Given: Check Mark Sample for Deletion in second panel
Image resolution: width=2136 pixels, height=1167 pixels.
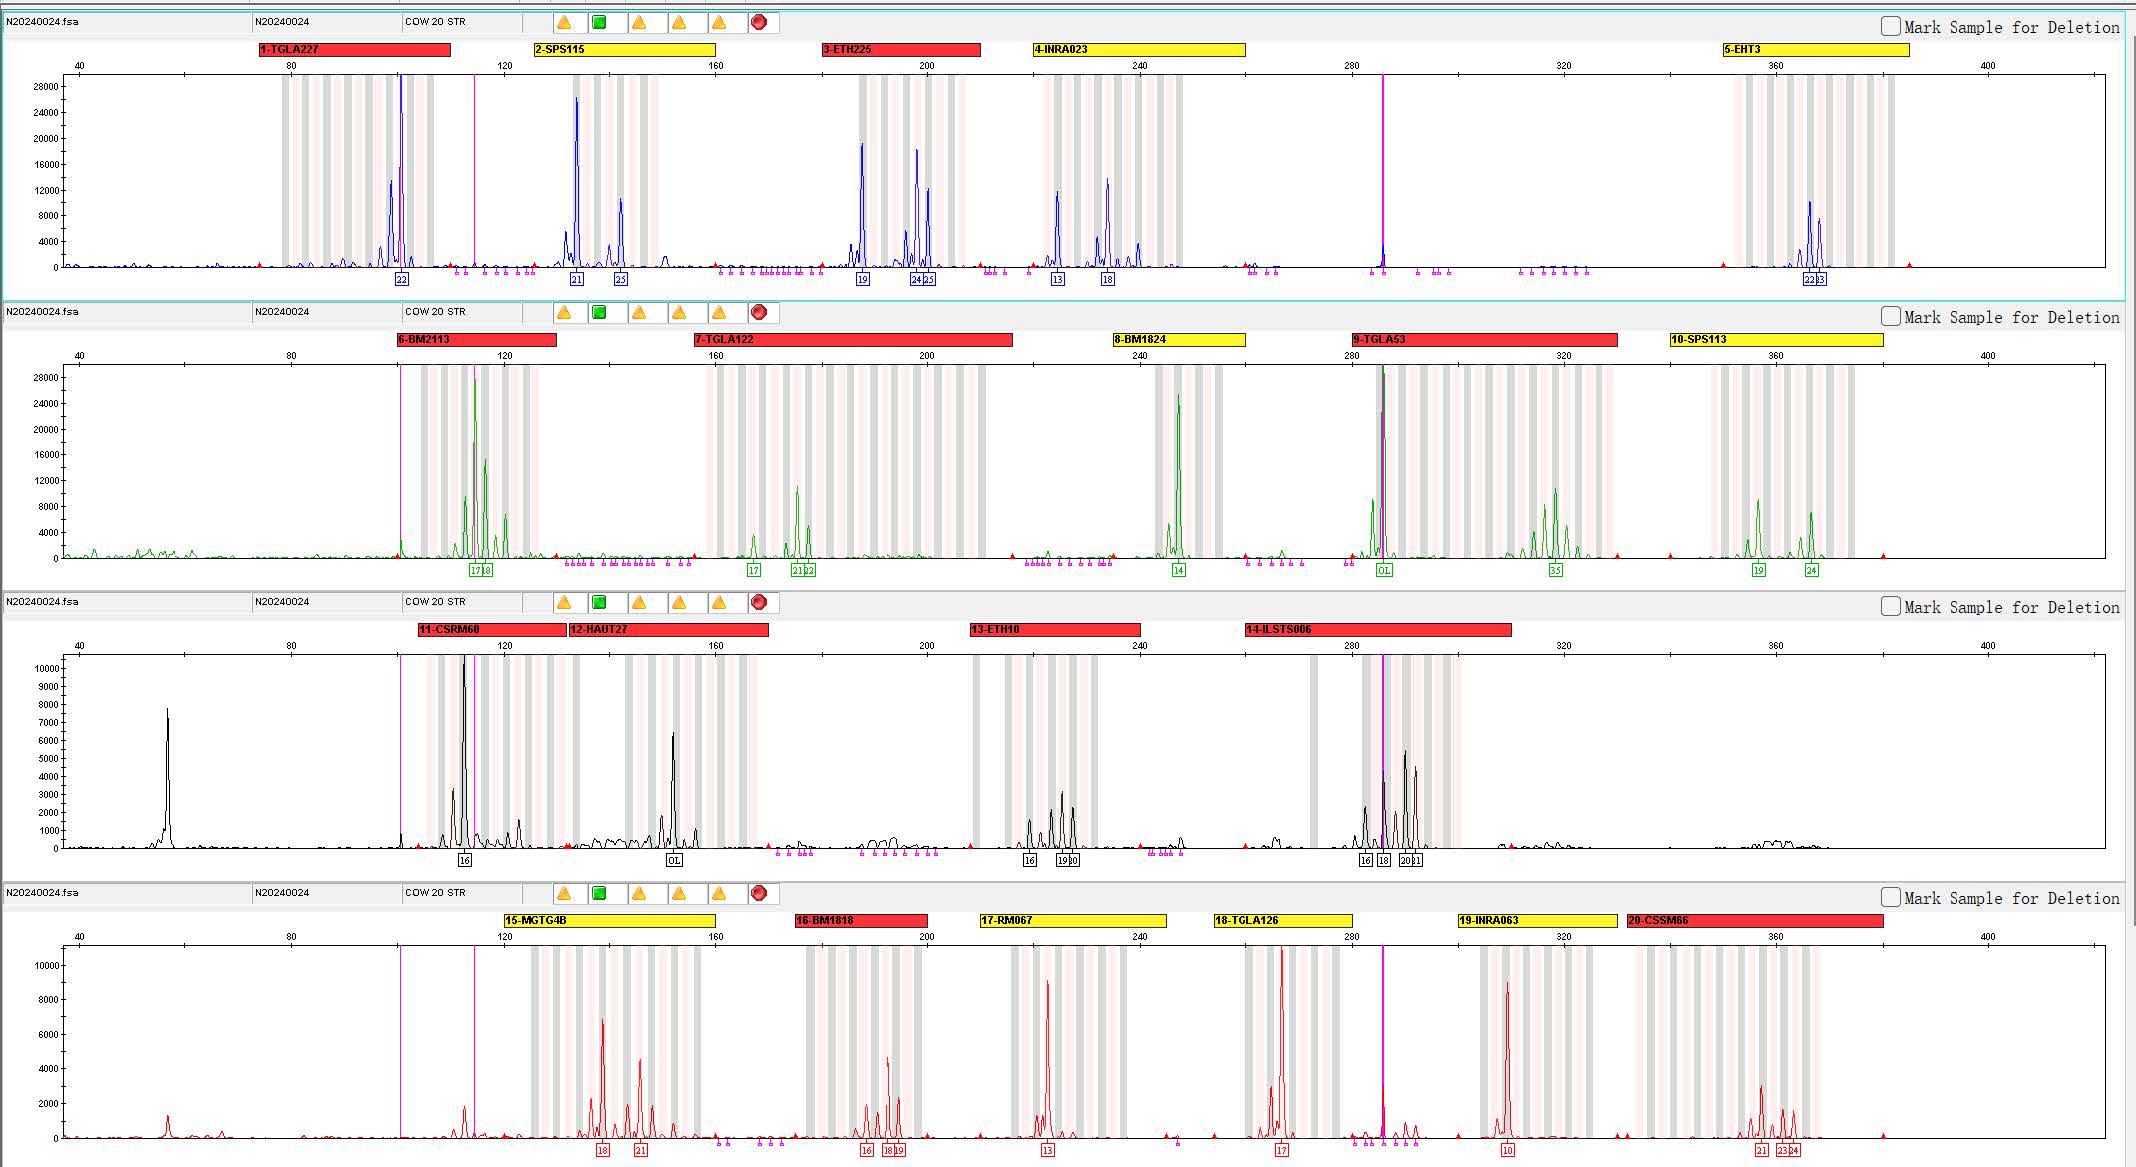Looking at the screenshot, I should point(1890,317).
